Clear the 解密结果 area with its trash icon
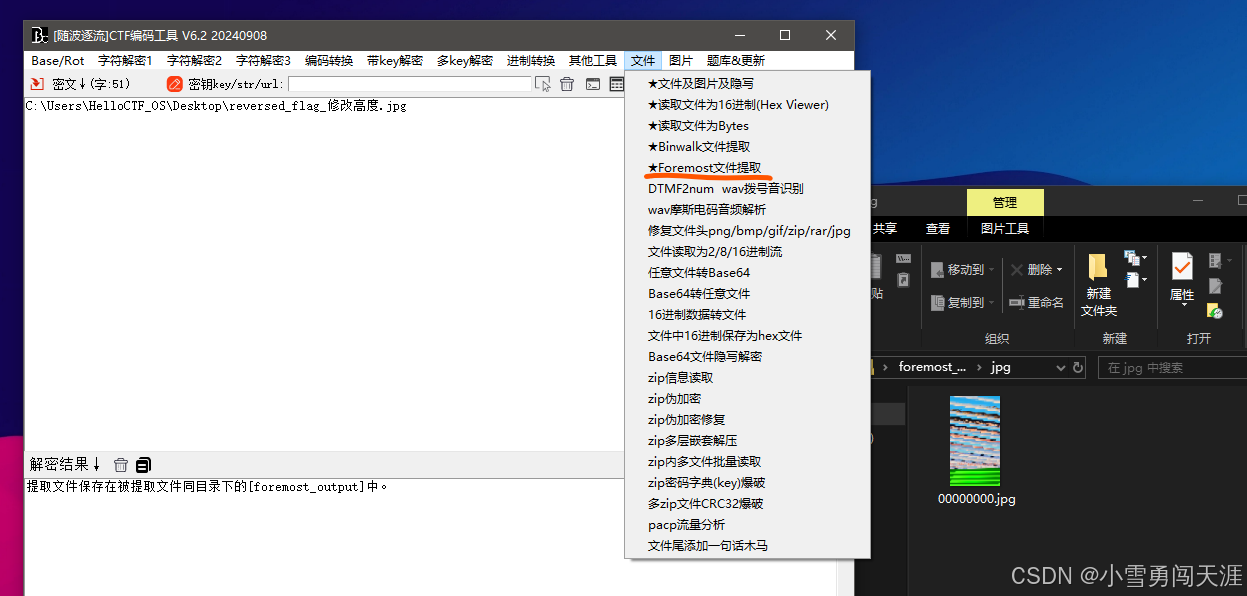 tap(121, 464)
